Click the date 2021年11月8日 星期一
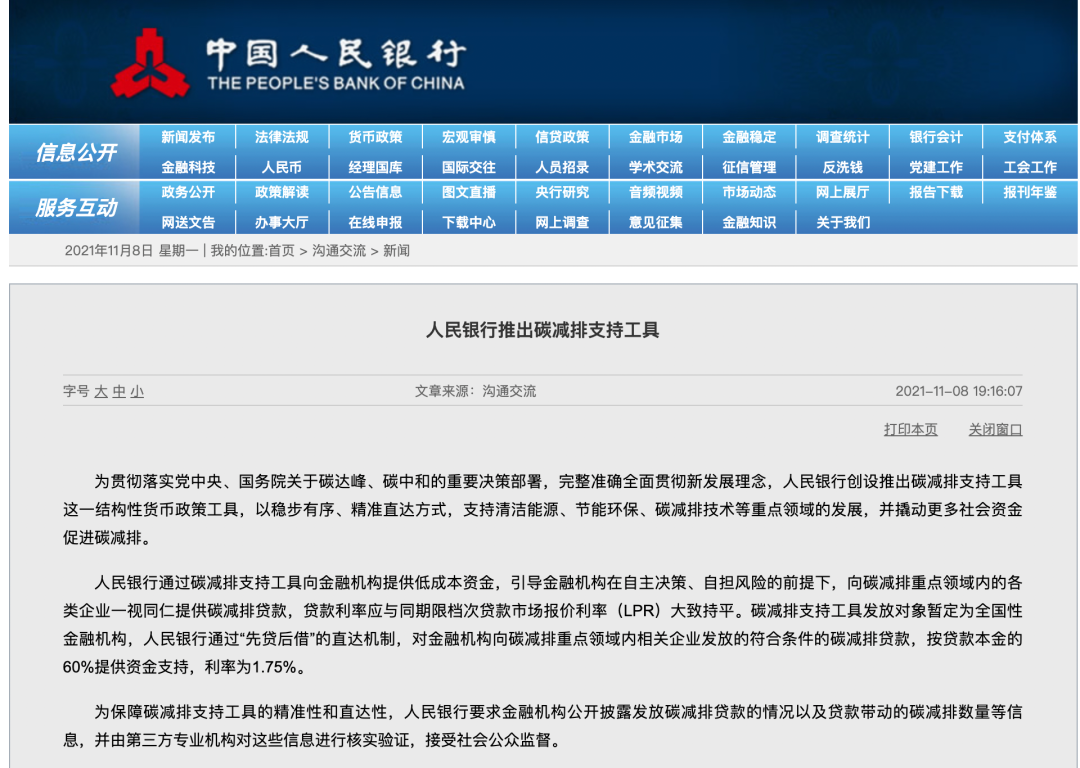The image size is (1080, 768). click(131, 251)
